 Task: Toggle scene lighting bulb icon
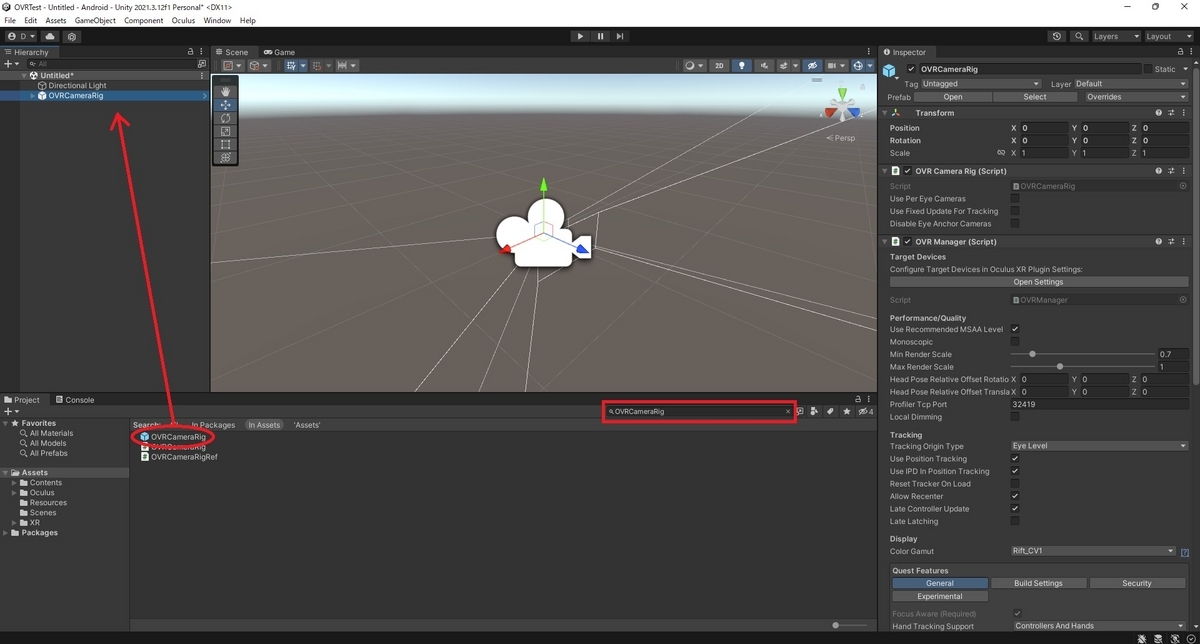point(741,66)
